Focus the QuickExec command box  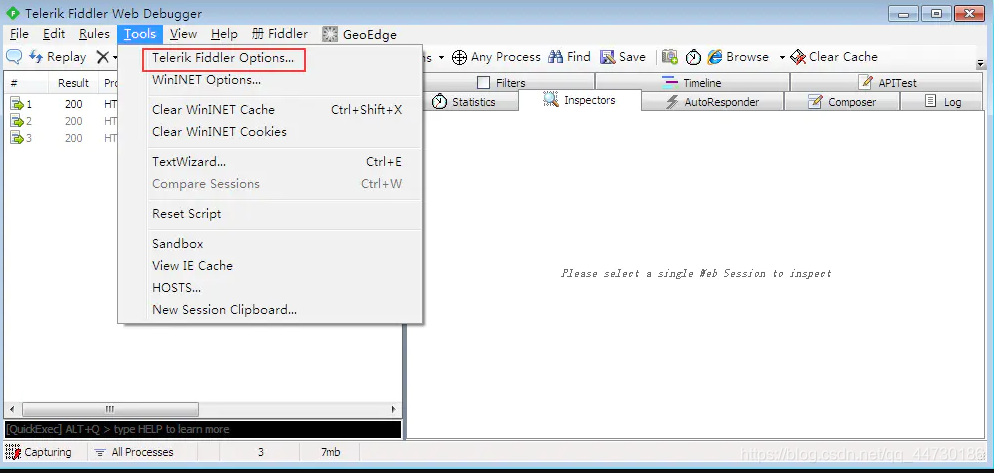point(203,429)
